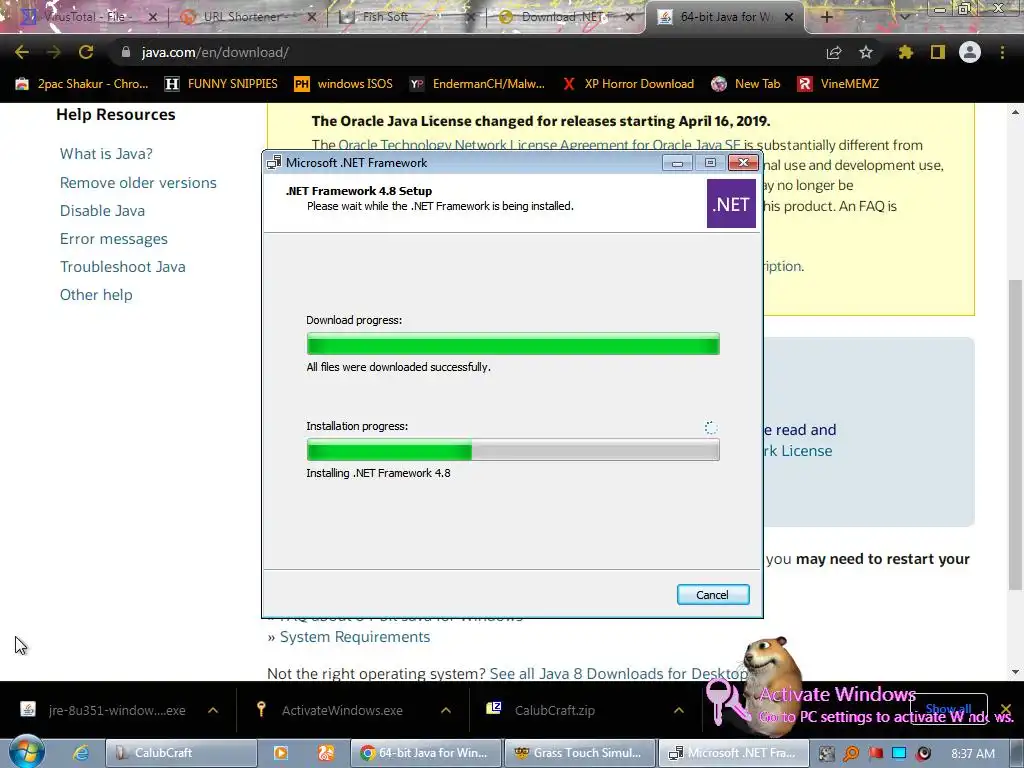
Task: Minimize the Microsoft .NET Framework dialog
Action: pos(677,163)
